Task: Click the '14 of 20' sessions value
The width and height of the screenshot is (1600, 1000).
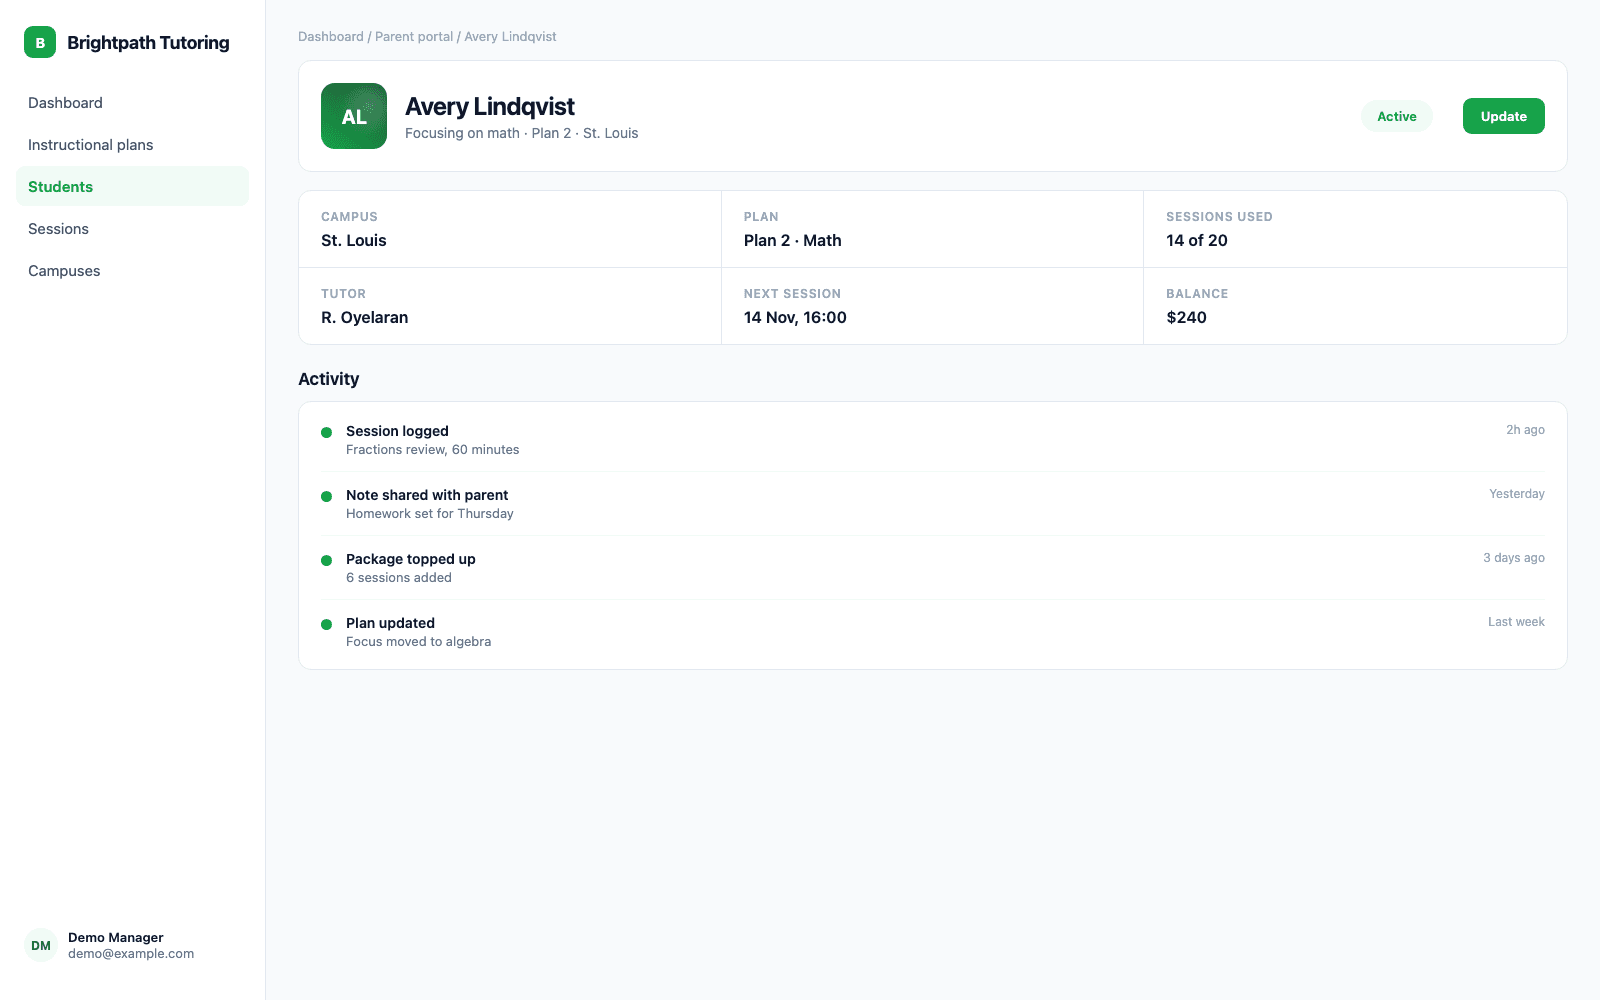Action: (x=1196, y=240)
